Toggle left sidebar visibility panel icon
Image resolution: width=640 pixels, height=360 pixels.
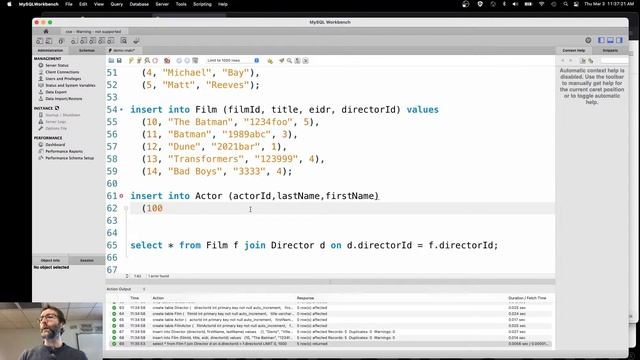coord(601,40)
